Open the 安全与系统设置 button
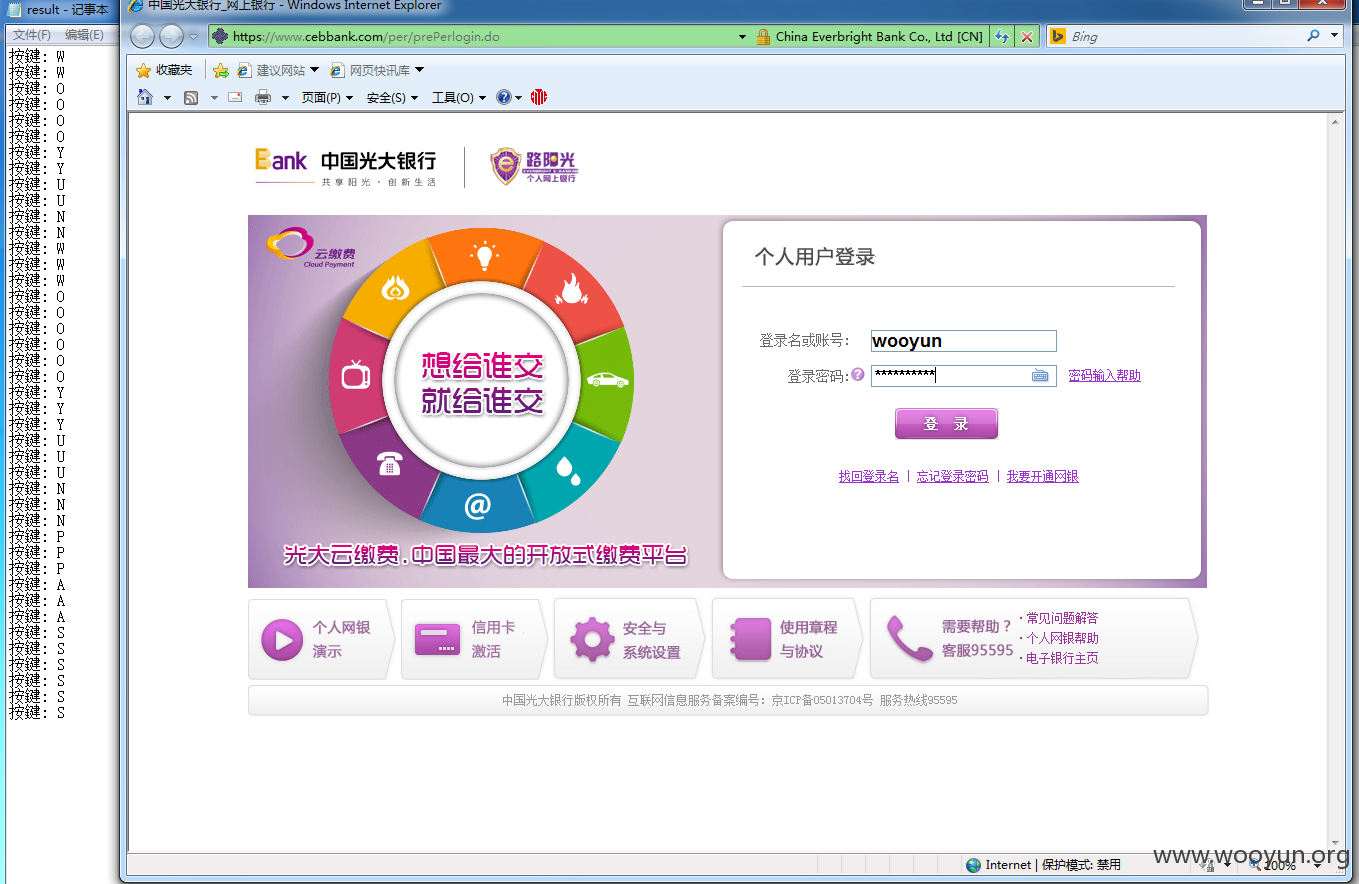This screenshot has height=884, width=1359. pyautogui.click(x=629, y=639)
